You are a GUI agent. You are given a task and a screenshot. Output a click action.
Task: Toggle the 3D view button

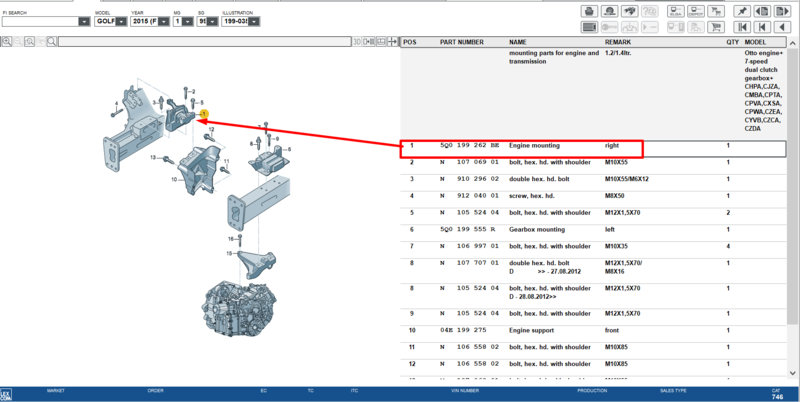tap(357, 41)
